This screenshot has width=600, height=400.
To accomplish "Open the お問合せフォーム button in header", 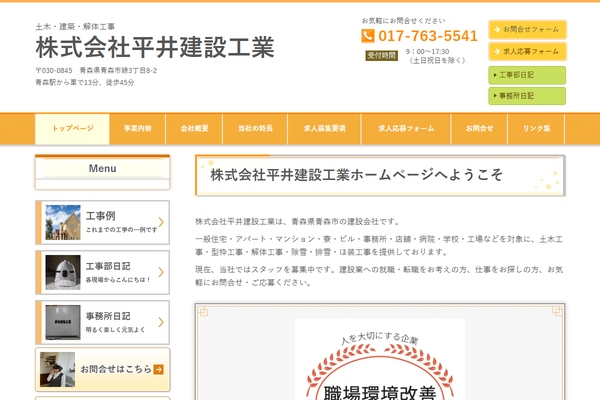I will [x=527, y=29].
